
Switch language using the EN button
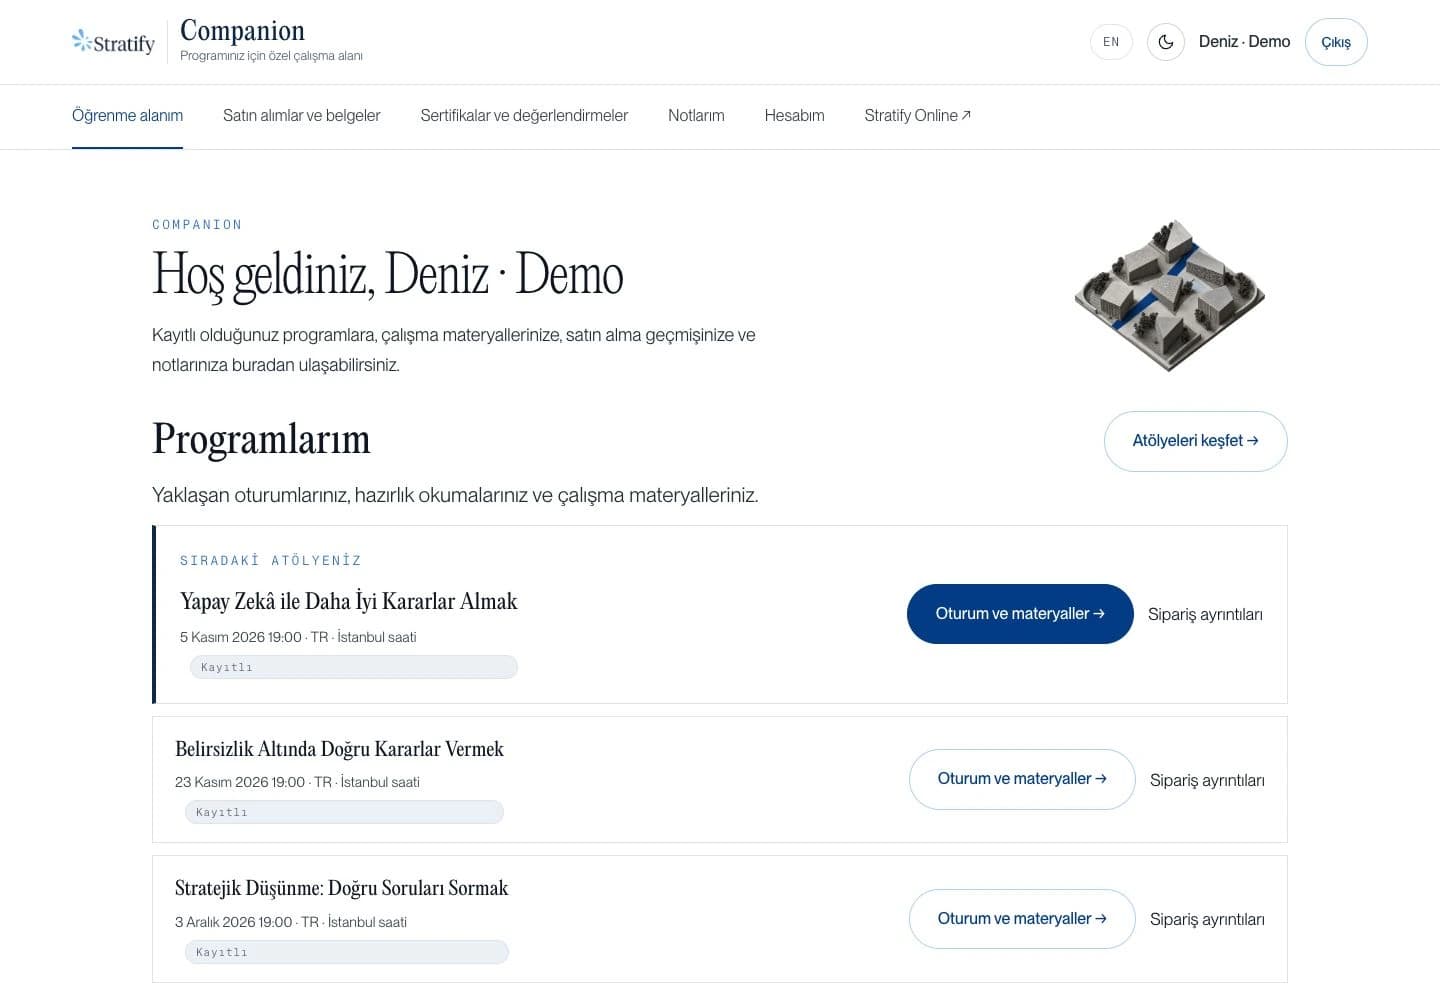point(1111,42)
